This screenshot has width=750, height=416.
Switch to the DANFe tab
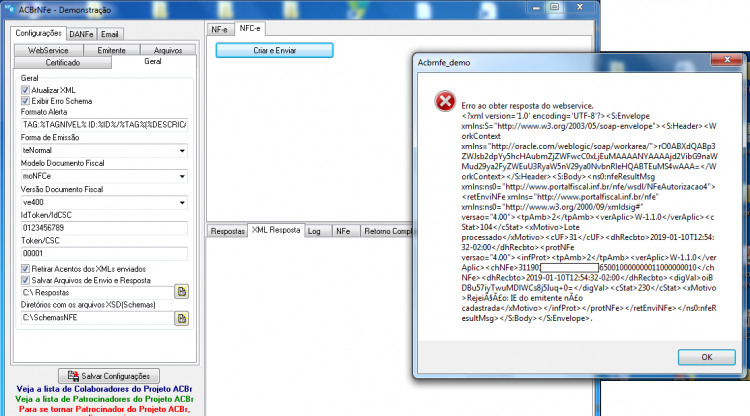81,34
